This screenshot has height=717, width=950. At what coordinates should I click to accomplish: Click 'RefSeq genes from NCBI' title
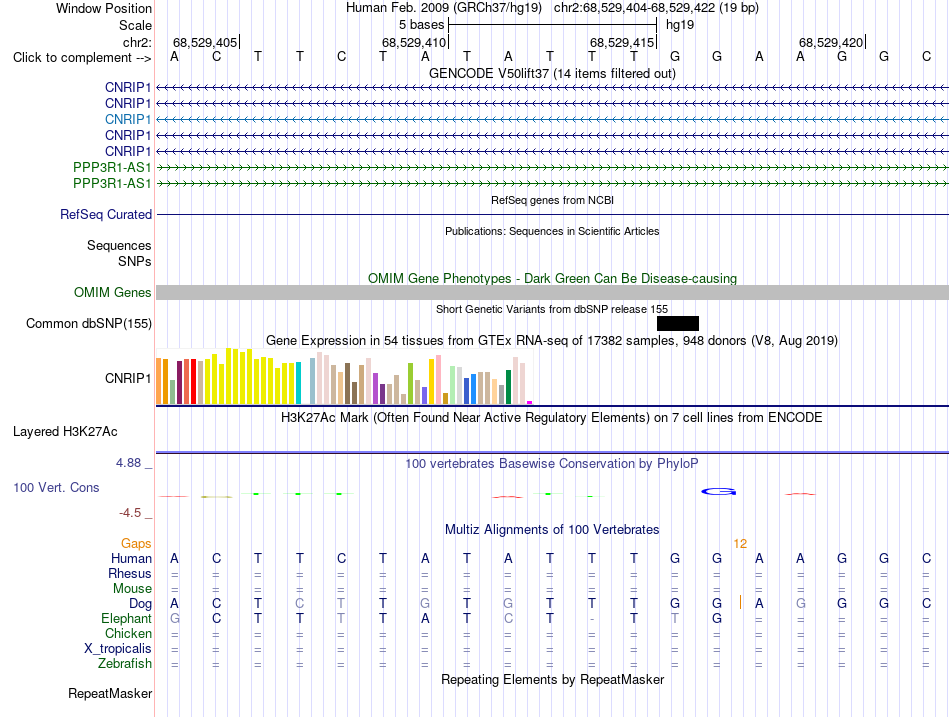pyautogui.click(x=553, y=200)
